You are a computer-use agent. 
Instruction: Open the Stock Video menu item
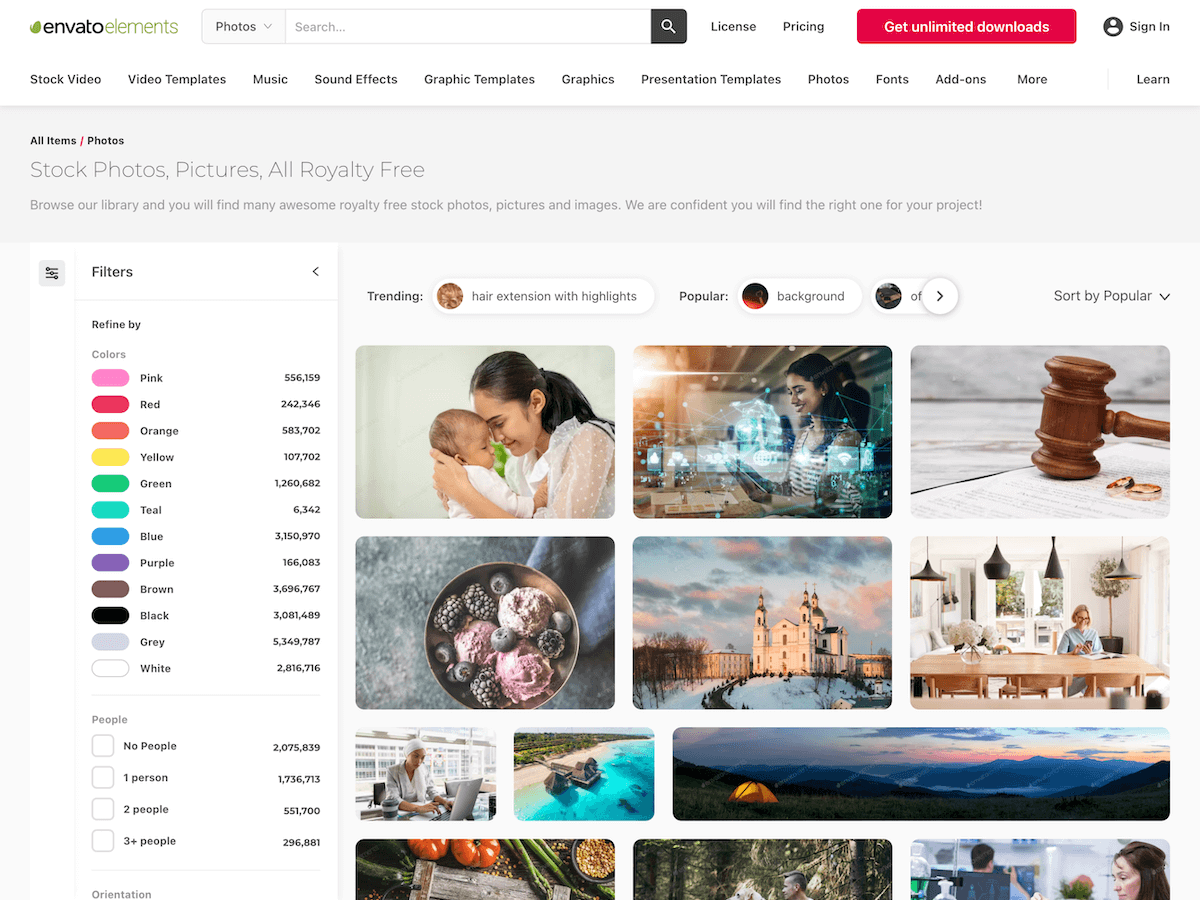(x=66, y=79)
